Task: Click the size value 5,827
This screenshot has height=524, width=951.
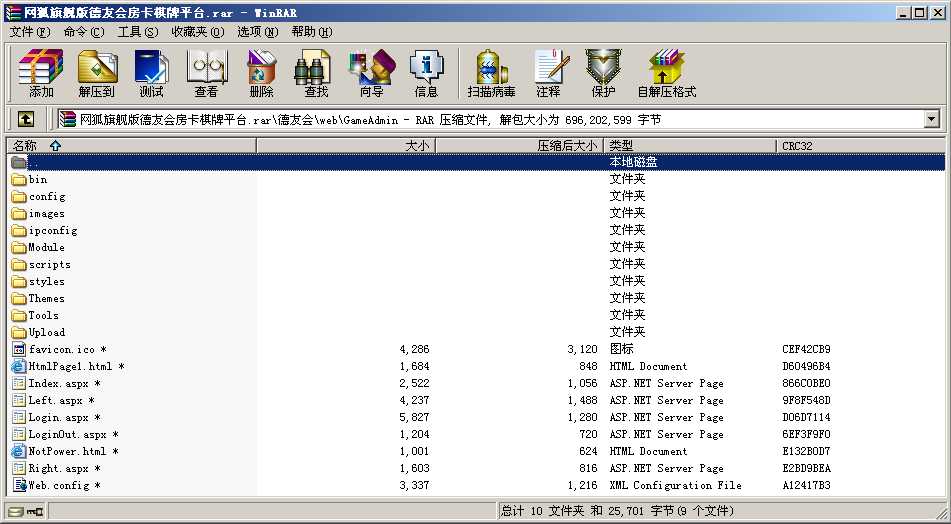Action: click(414, 417)
